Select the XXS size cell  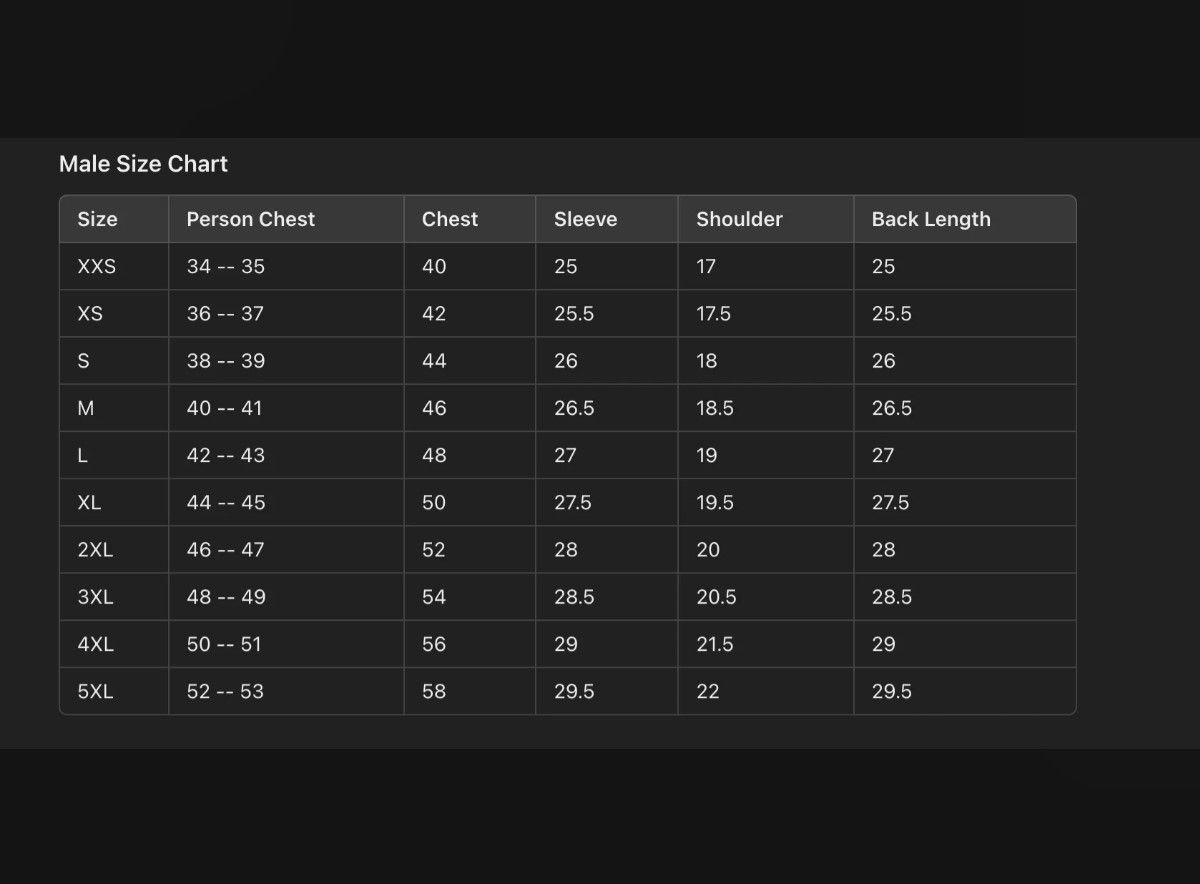[96, 267]
